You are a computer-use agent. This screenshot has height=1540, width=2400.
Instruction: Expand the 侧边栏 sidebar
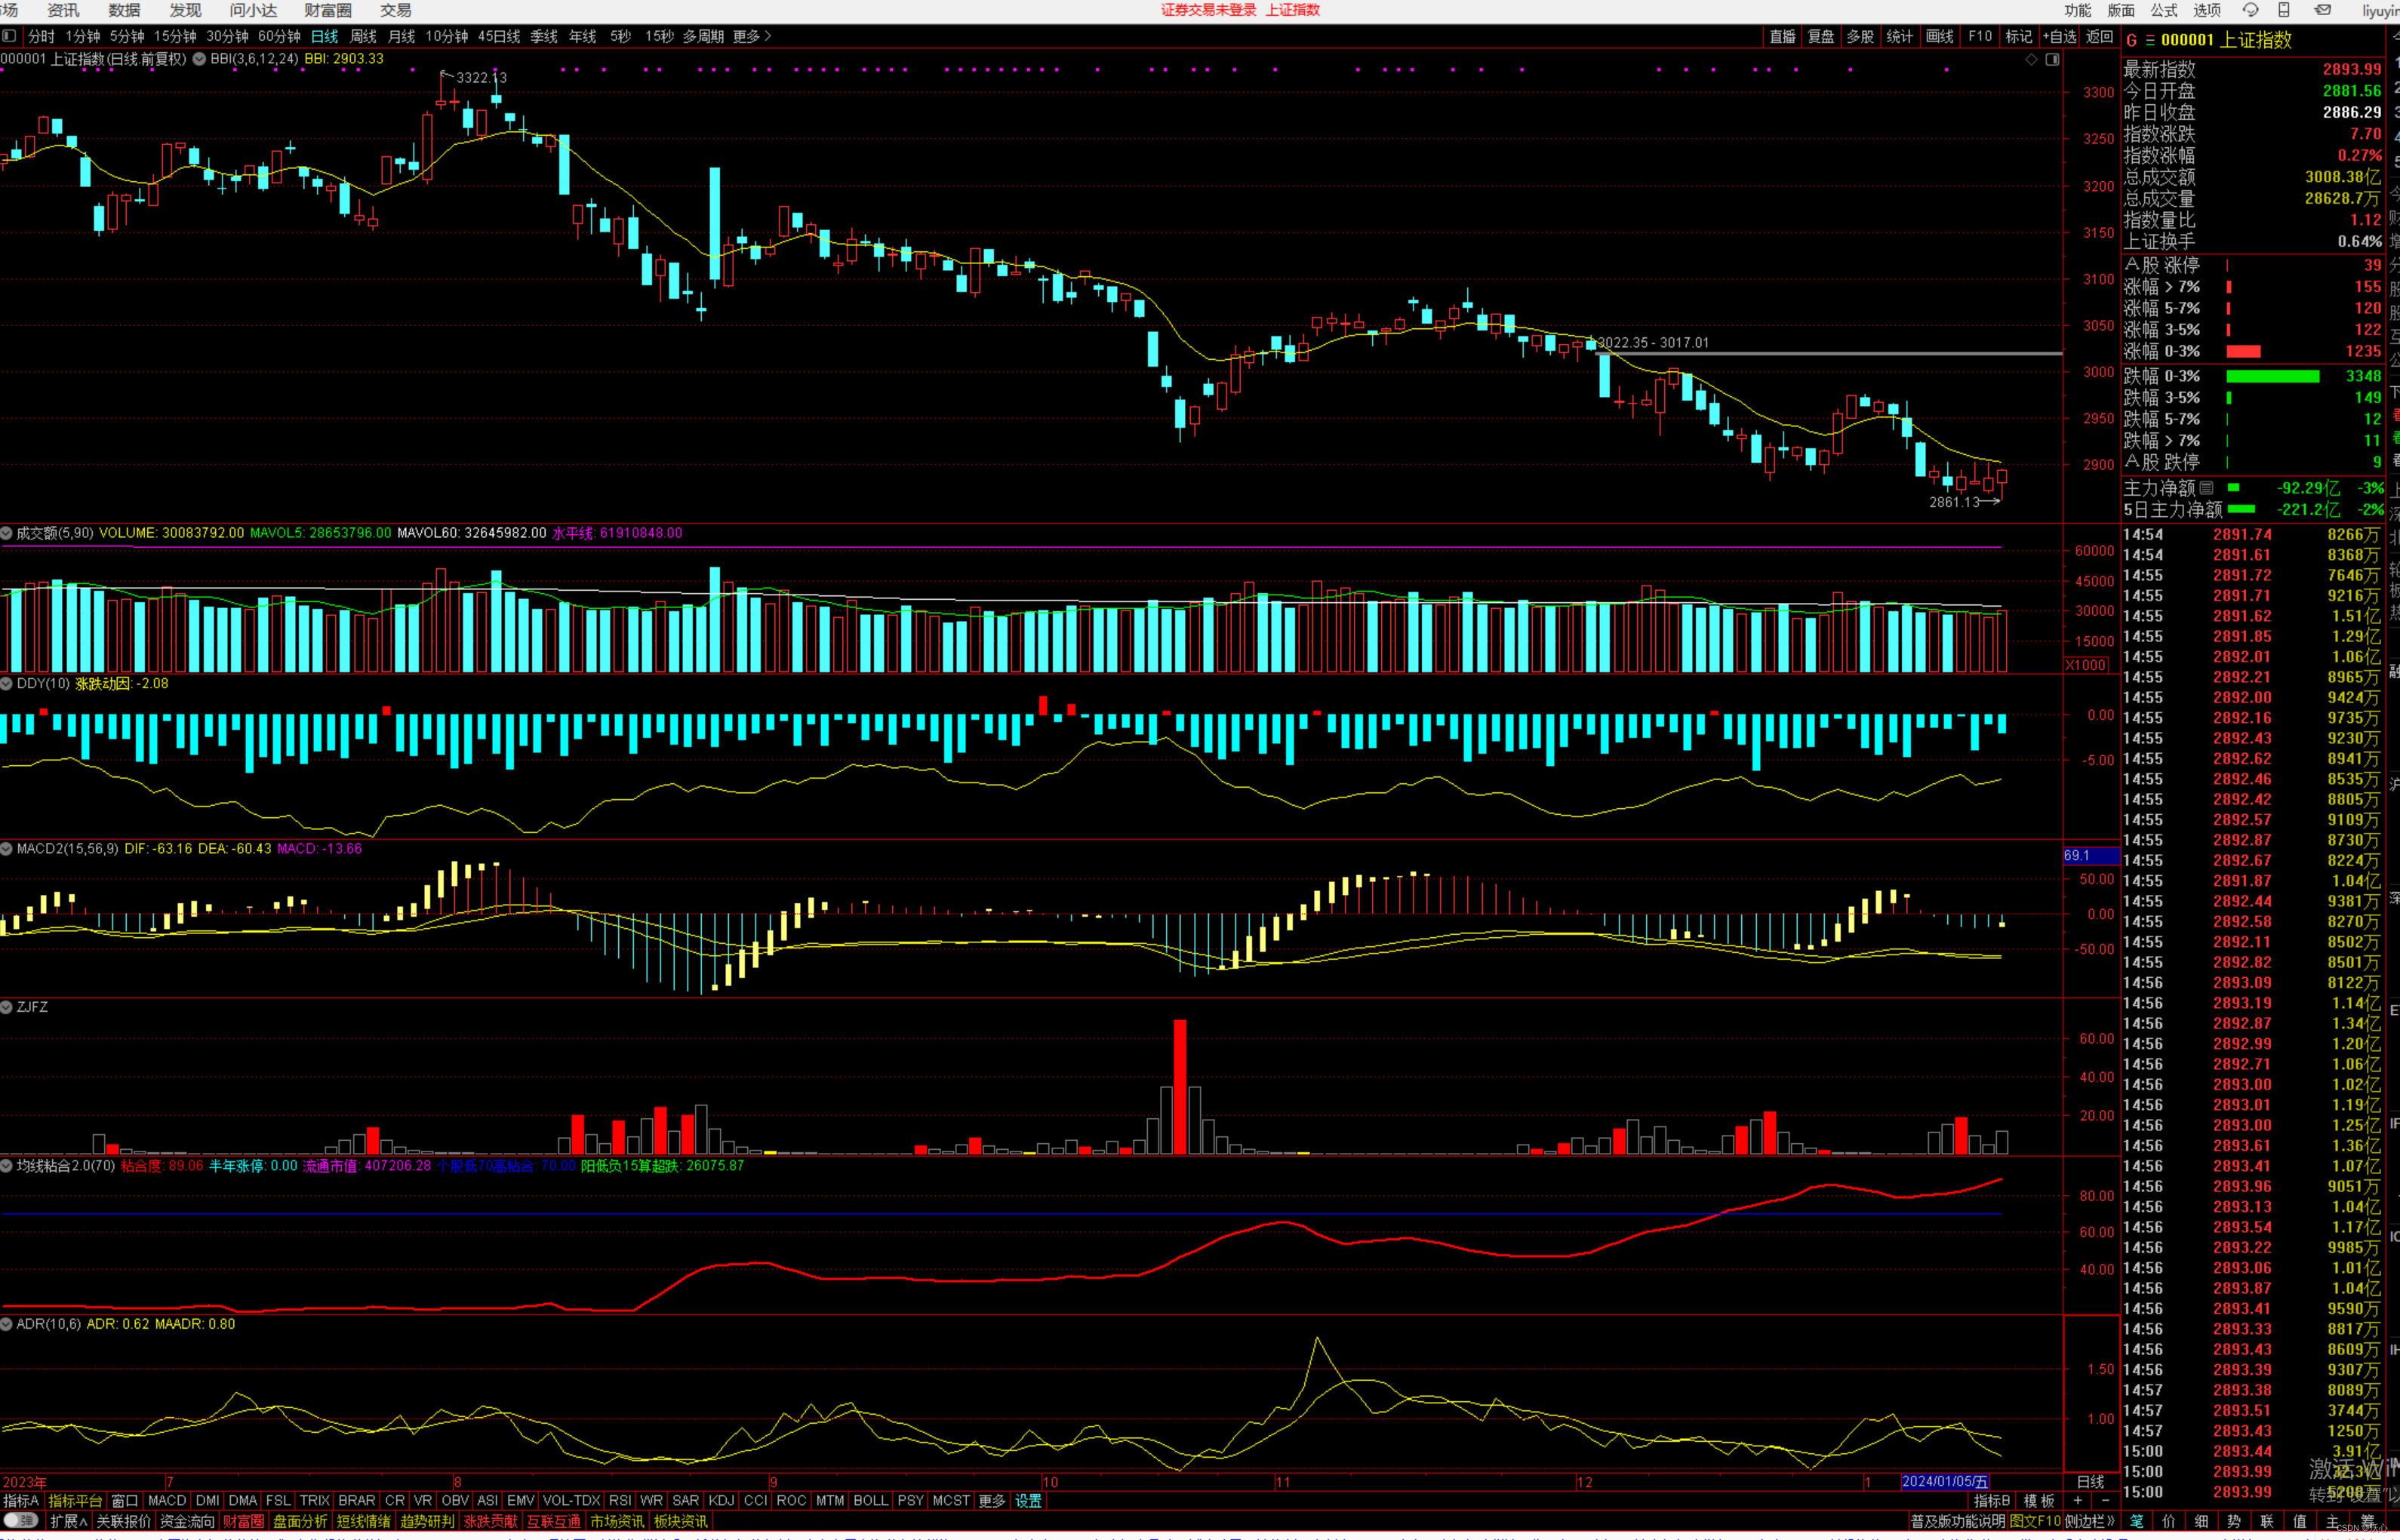click(x=2090, y=1521)
